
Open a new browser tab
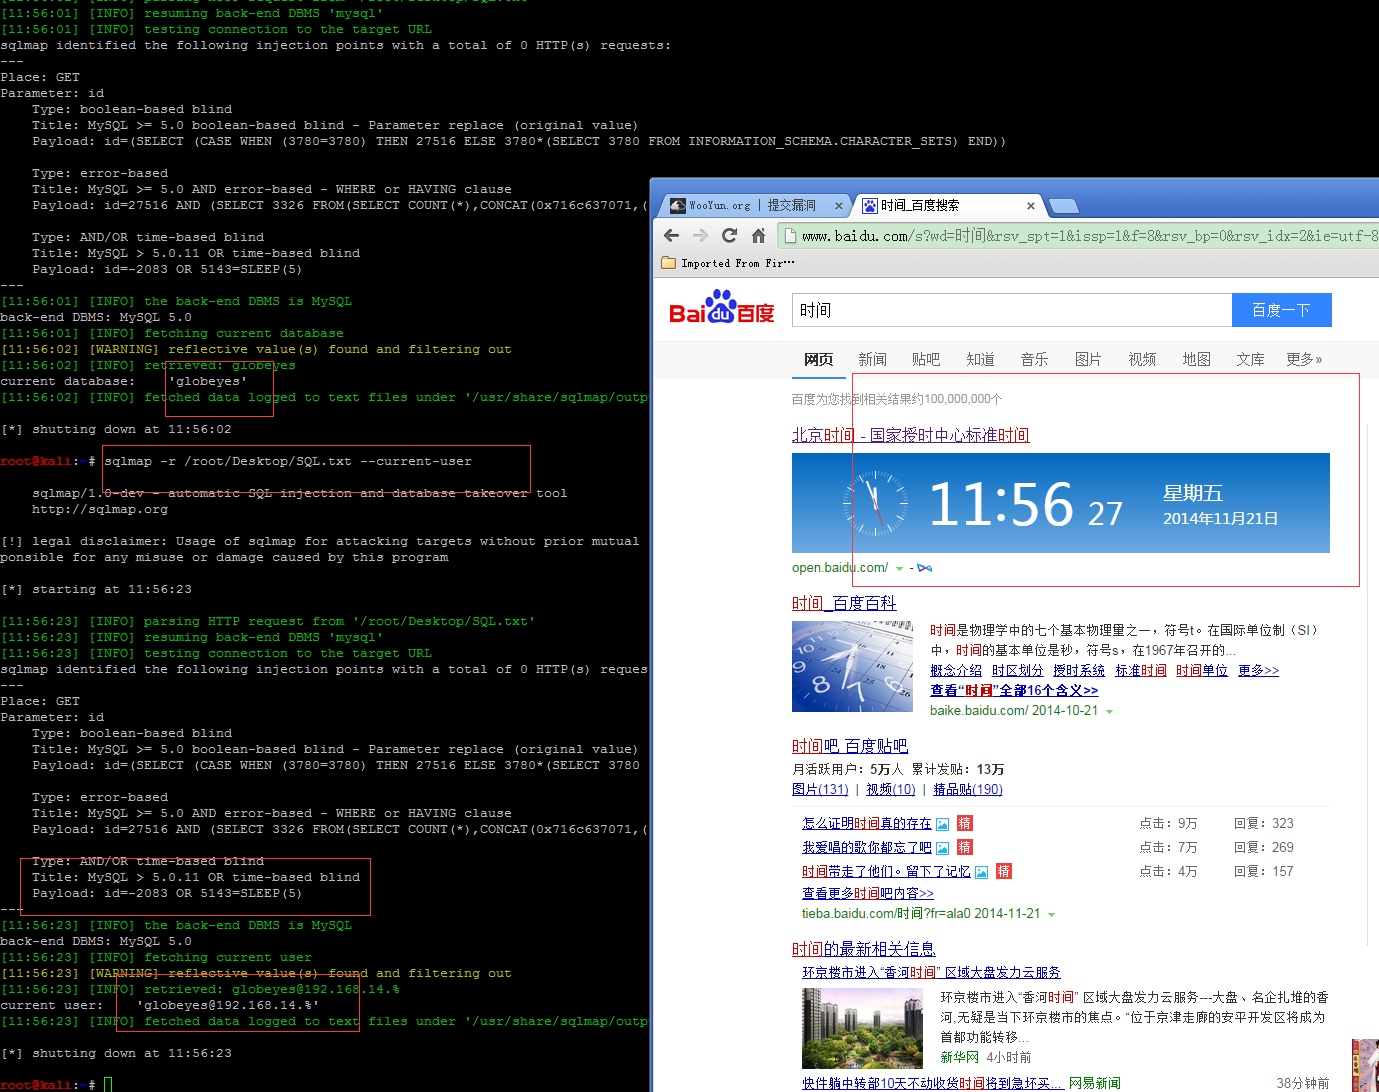tap(1063, 206)
